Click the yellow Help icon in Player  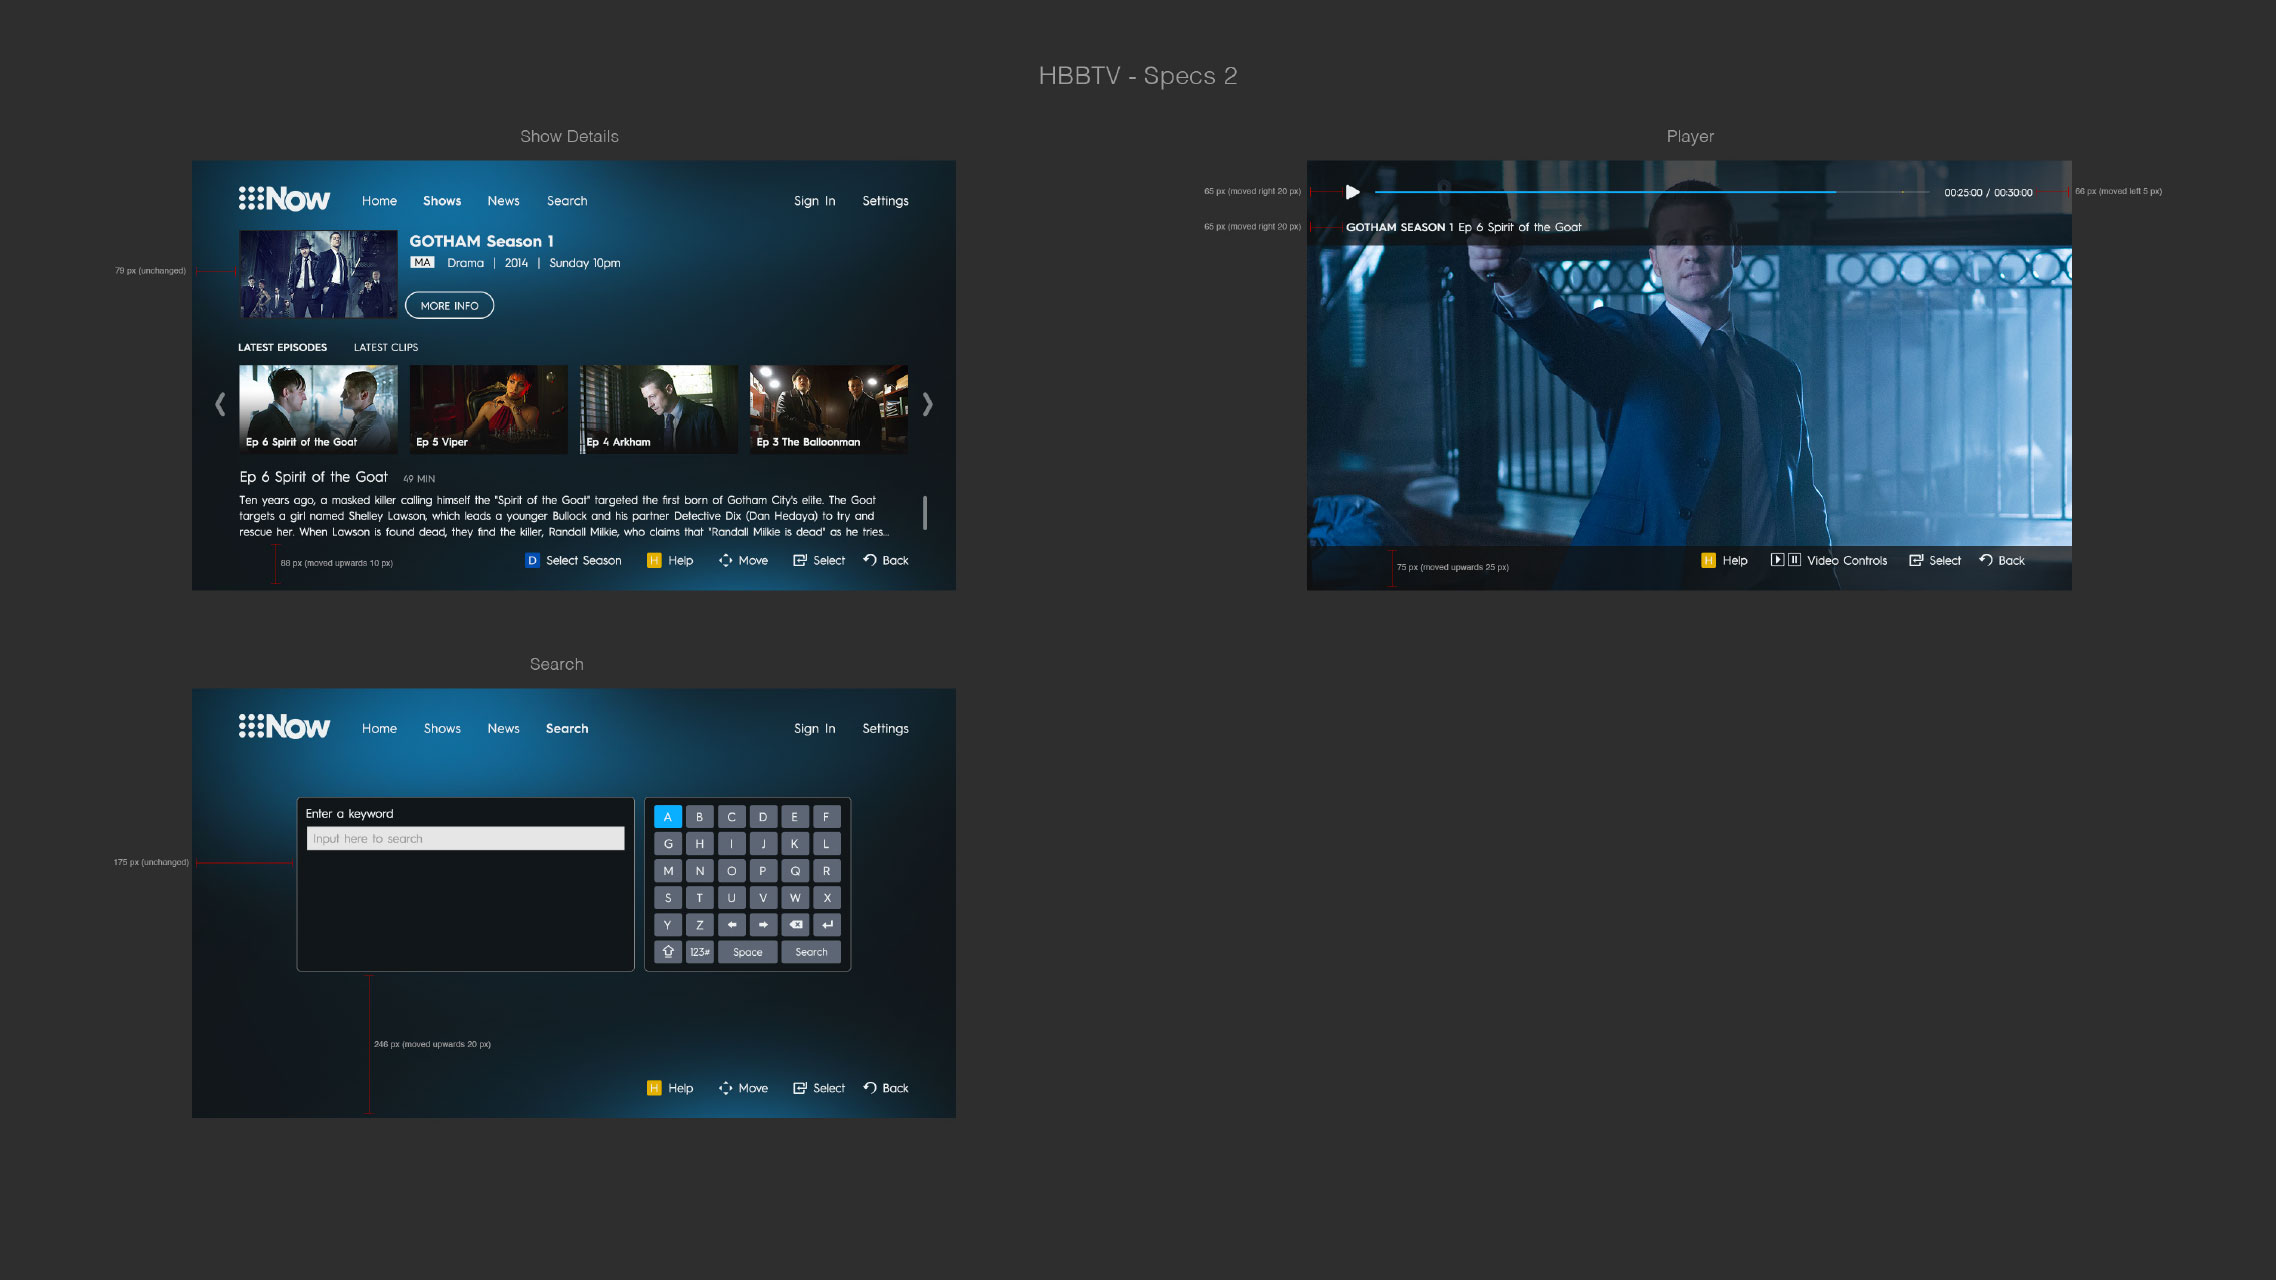[1708, 561]
